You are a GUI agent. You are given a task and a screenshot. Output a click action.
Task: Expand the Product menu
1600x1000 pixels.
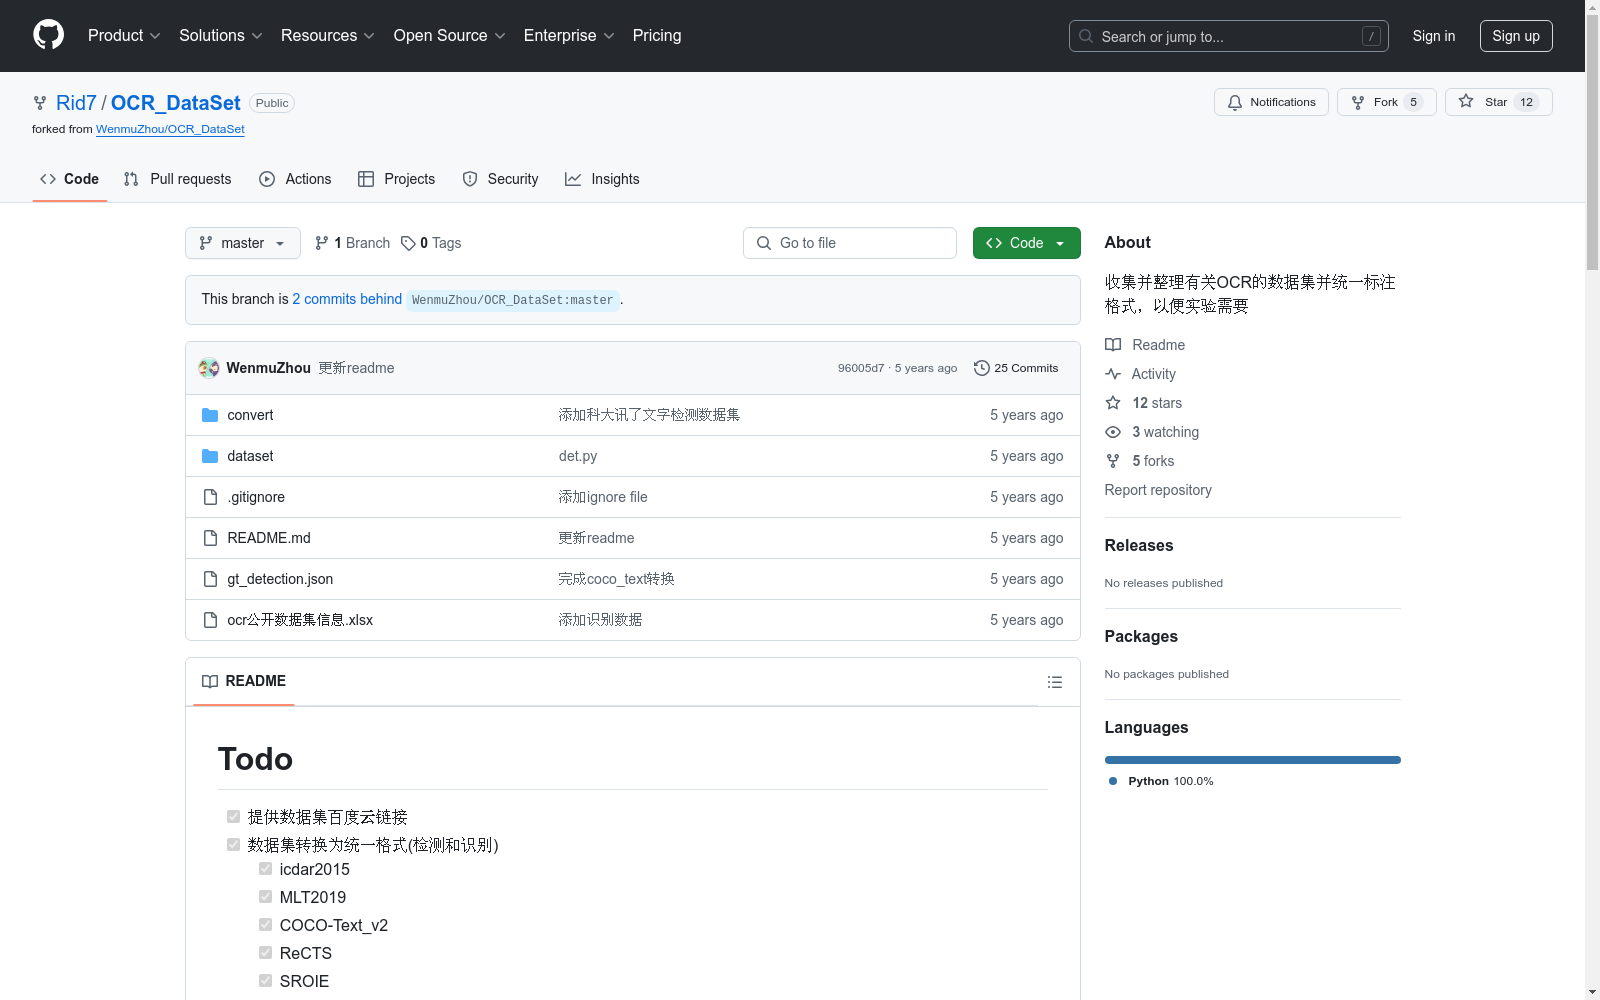point(124,36)
